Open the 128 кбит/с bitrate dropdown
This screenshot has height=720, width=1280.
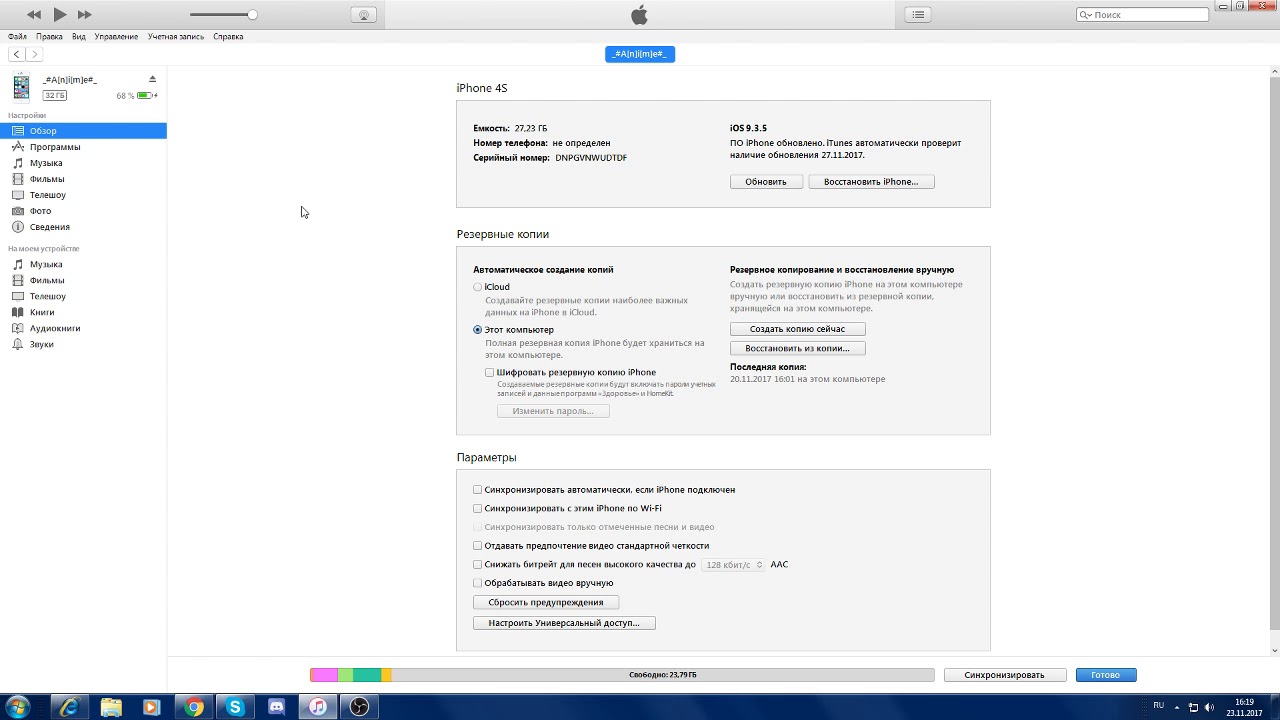[x=733, y=565]
